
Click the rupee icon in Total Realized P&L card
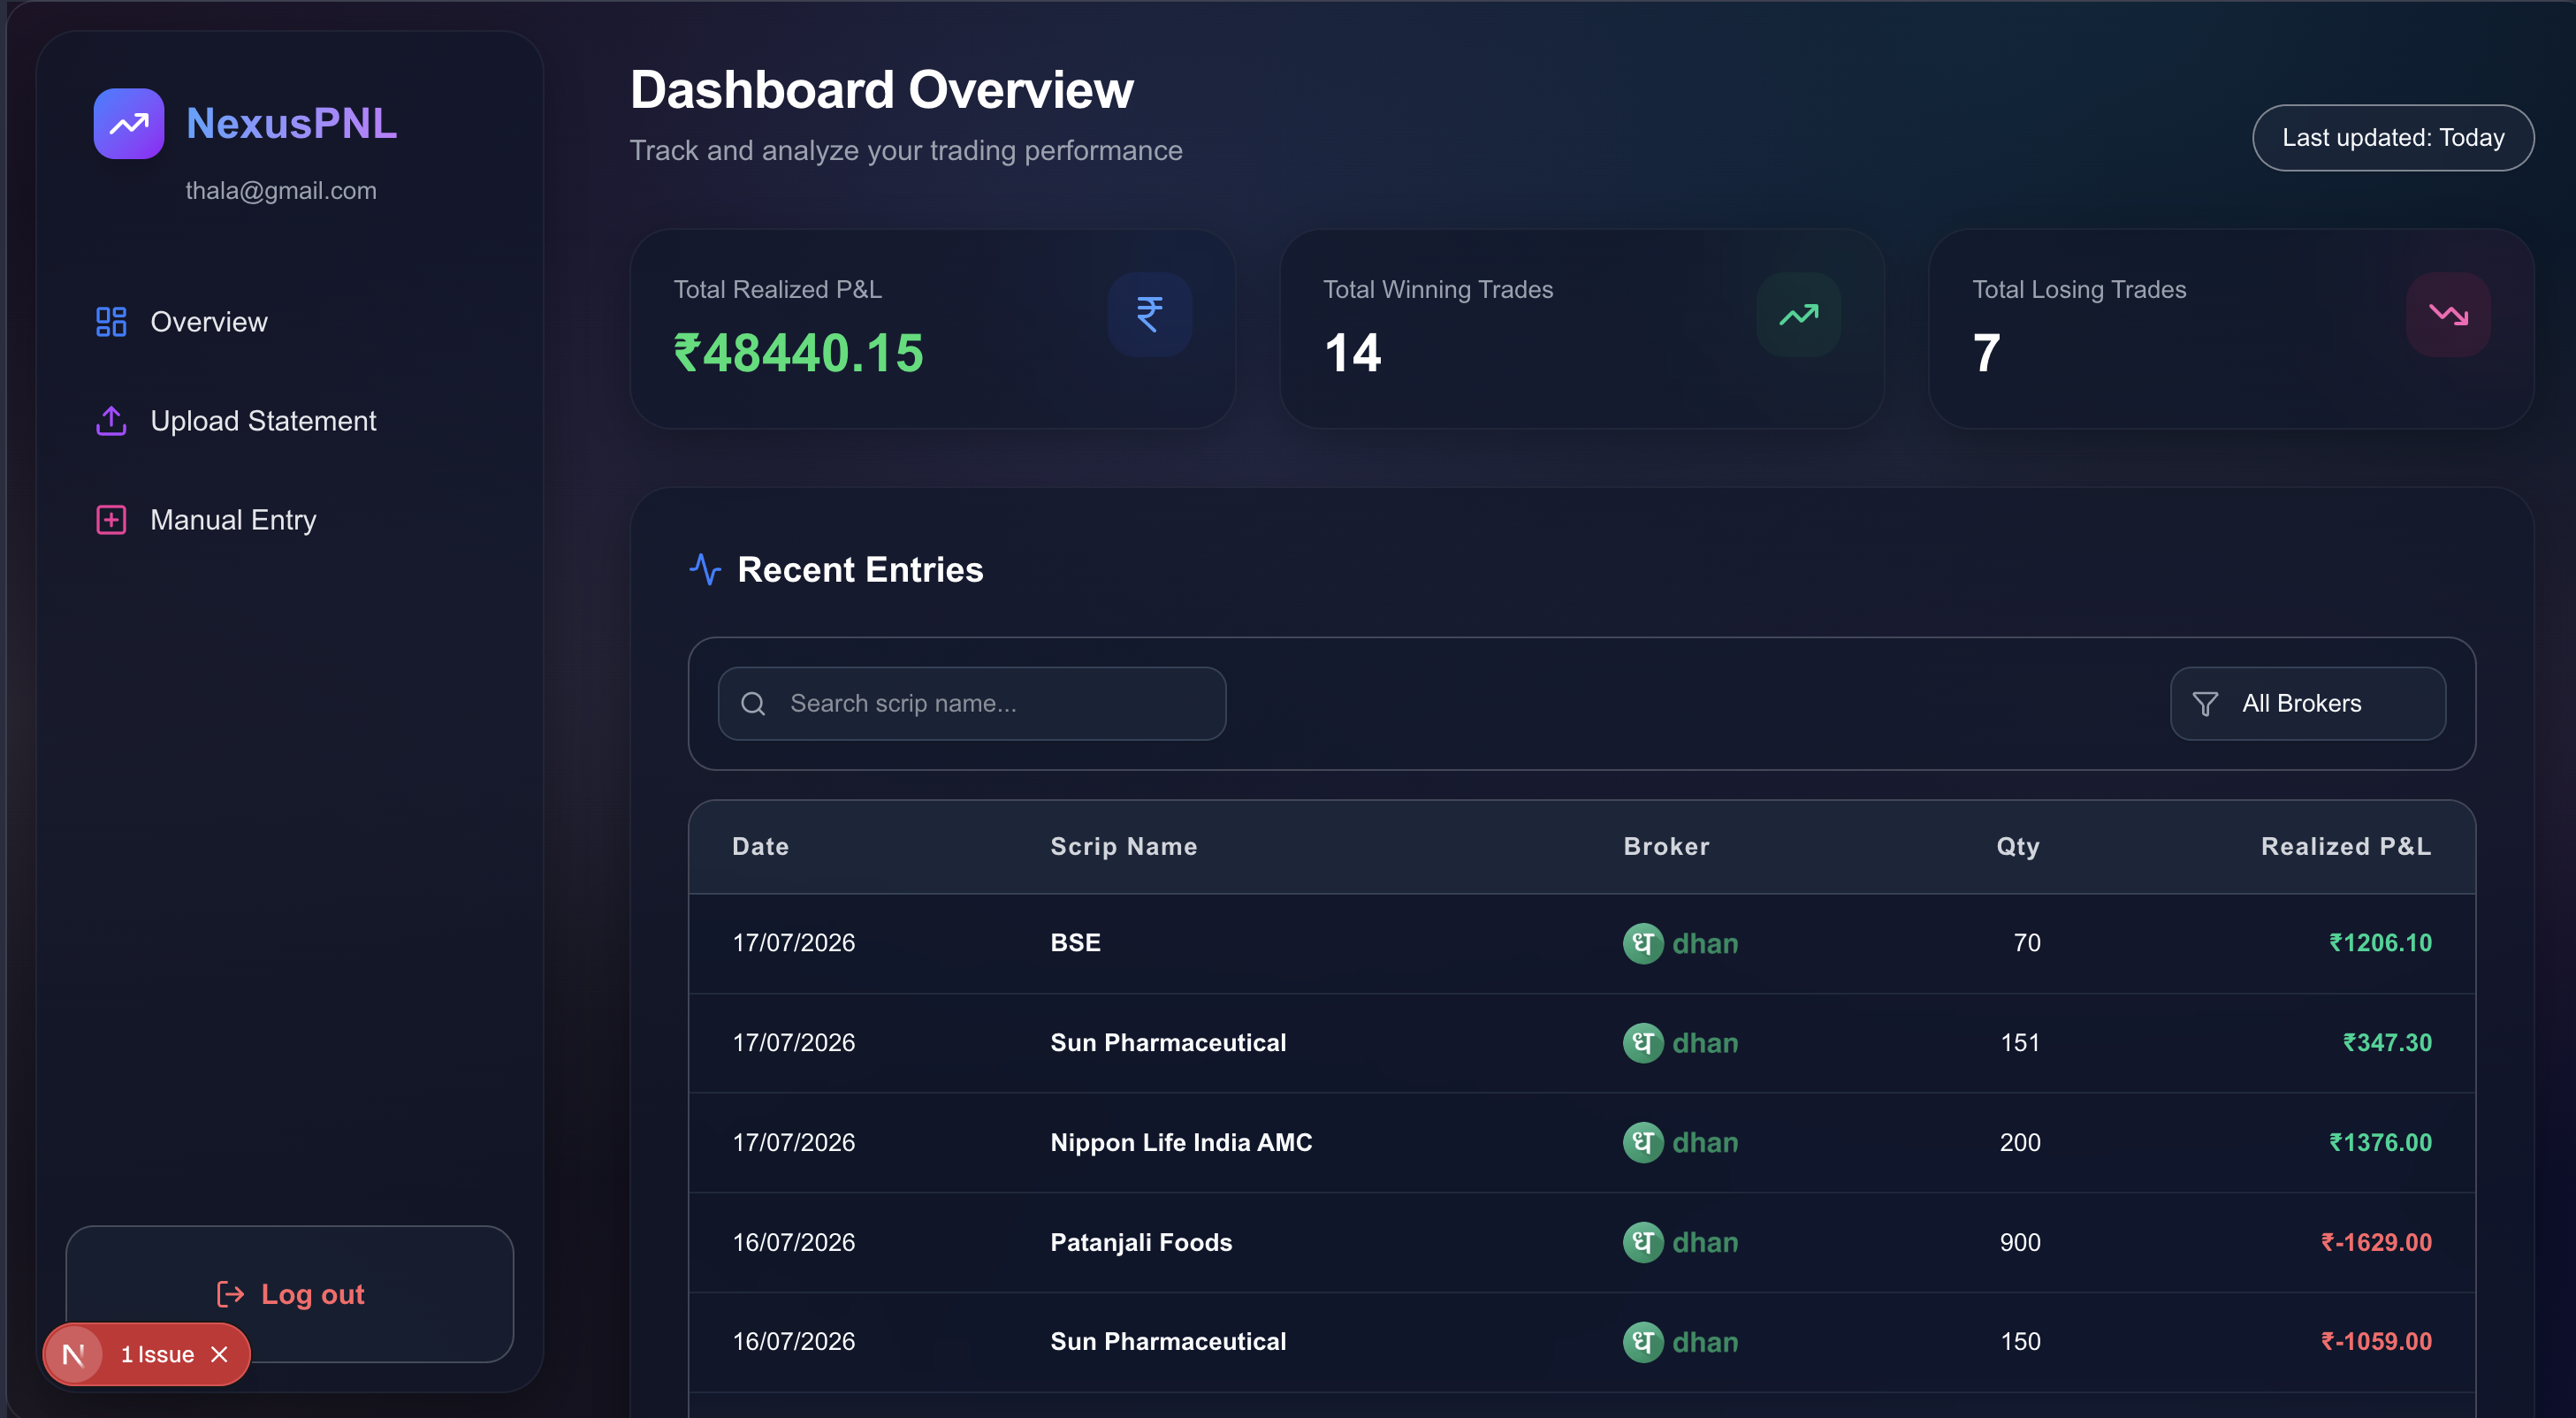(x=1150, y=315)
